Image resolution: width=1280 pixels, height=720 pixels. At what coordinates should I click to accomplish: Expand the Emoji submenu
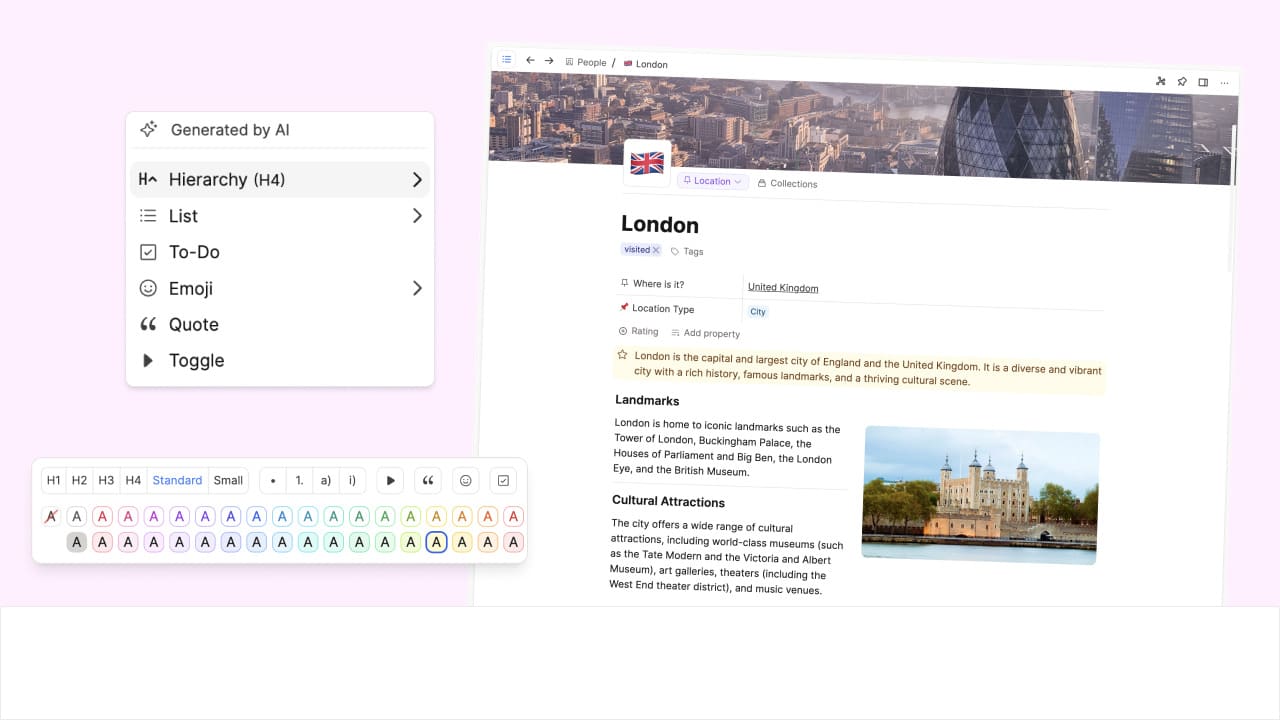(x=417, y=288)
